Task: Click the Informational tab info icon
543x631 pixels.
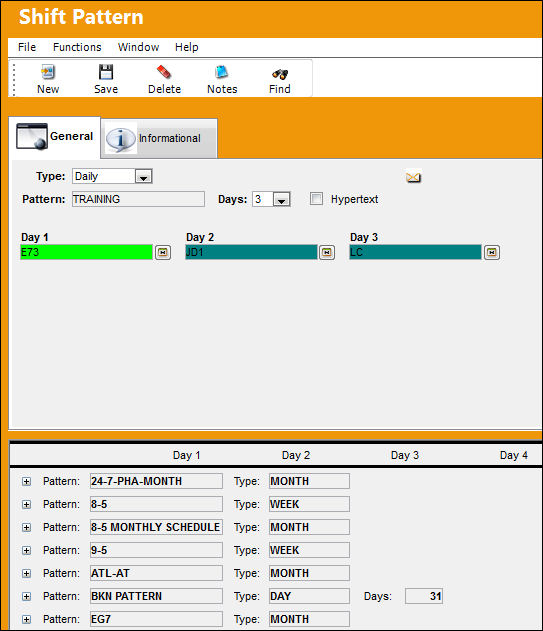Action: (120, 139)
